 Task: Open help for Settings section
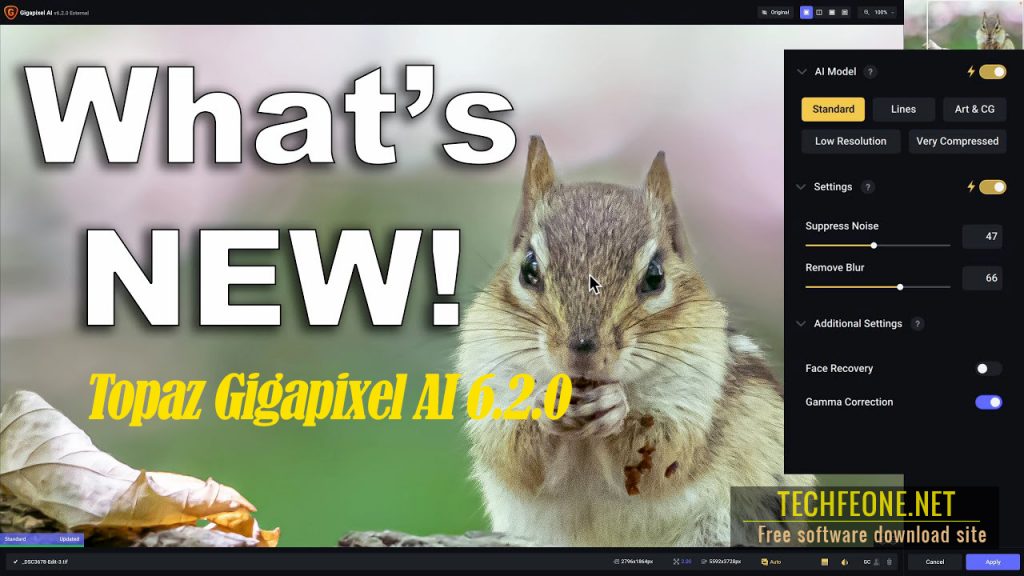[867, 187]
